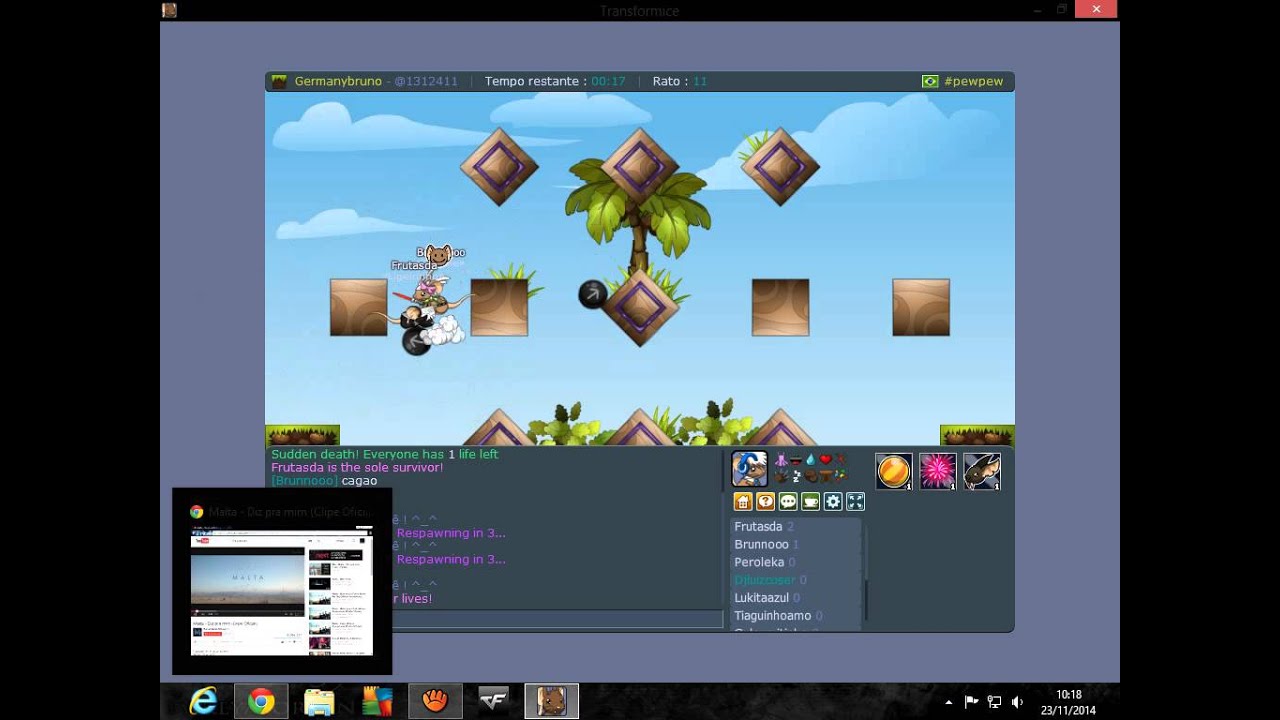The height and width of the screenshot is (720, 1280).
Task: Click the facepalm emote icon
Action: click(x=811, y=476)
